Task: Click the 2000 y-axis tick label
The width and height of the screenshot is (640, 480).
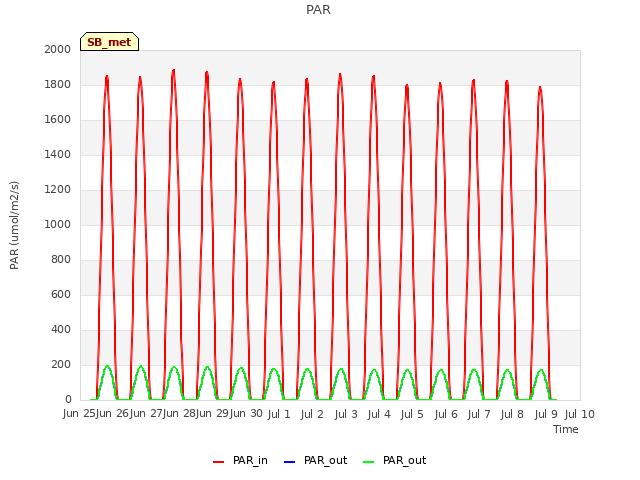Action: pyautogui.click(x=58, y=49)
